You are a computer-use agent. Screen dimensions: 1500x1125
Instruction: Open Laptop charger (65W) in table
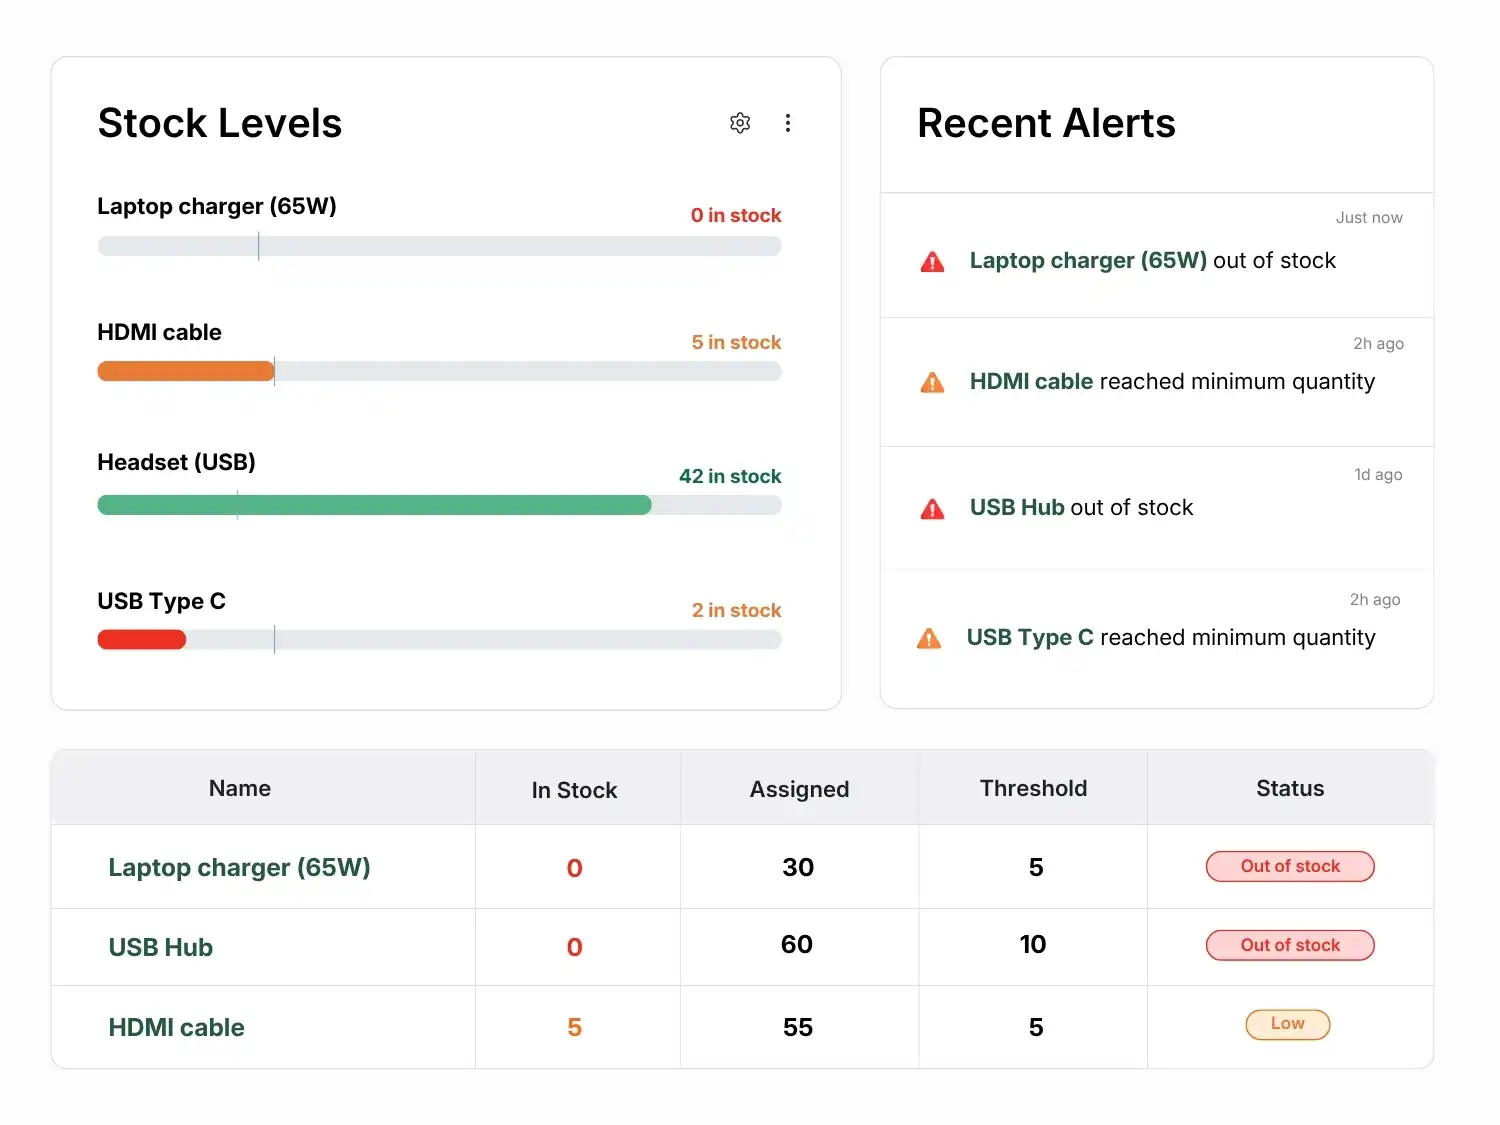(x=239, y=867)
